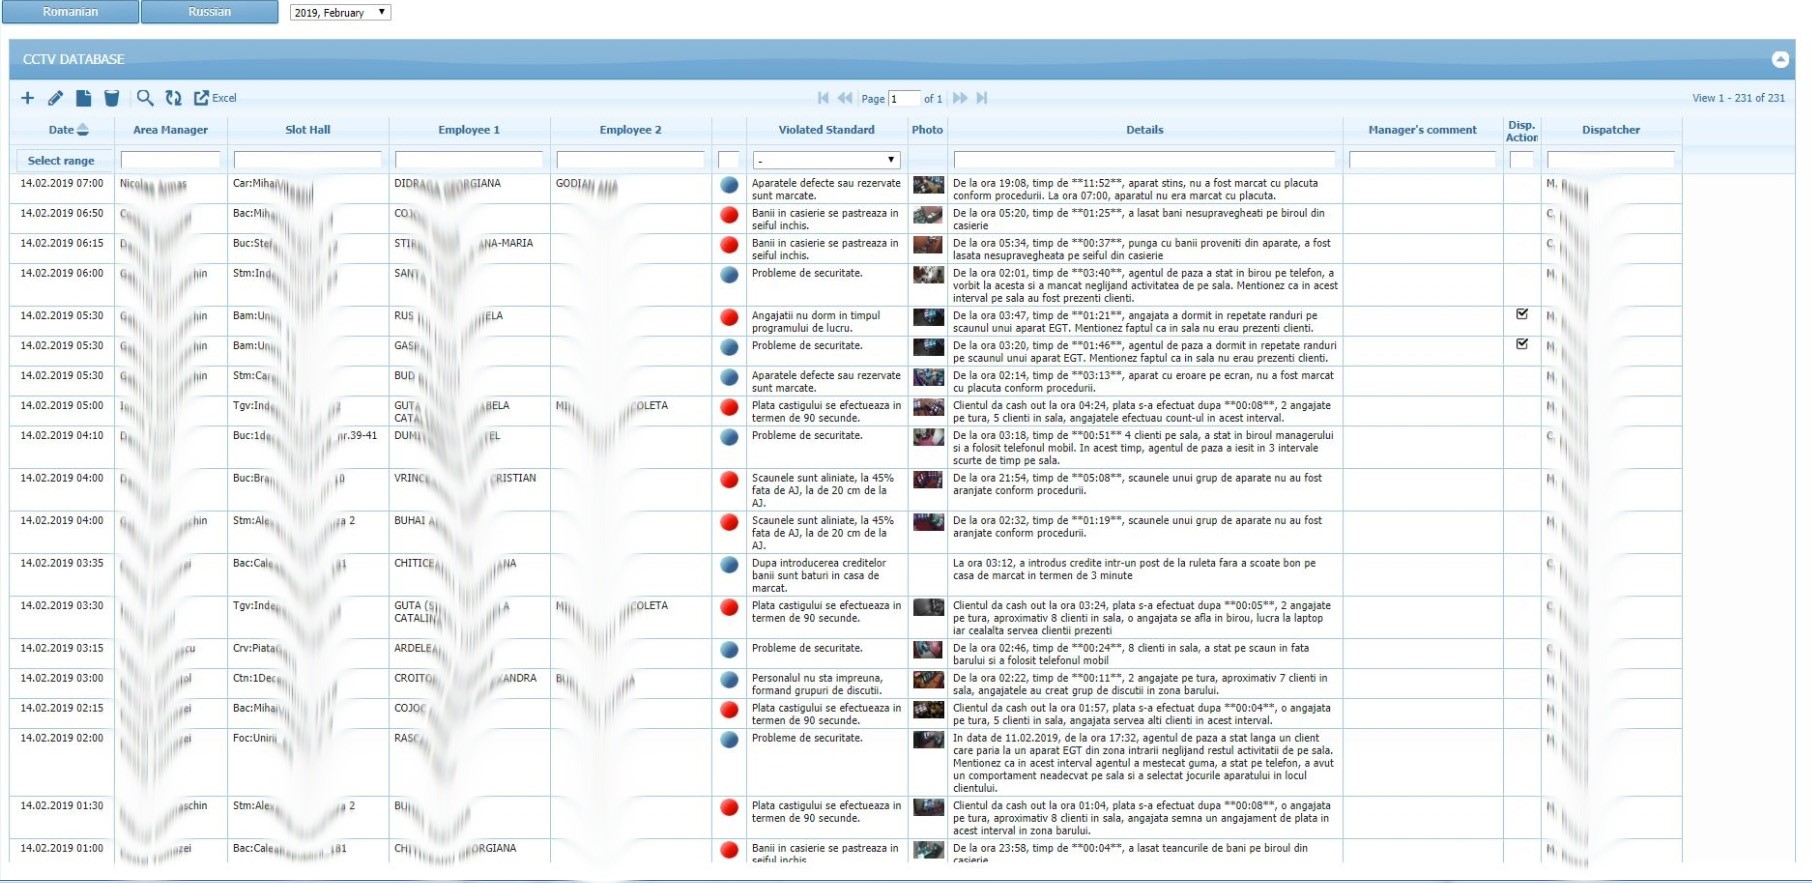This screenshot has width=1812, height=883.
Task: Click the delete record trash icon
Action: 112,98
